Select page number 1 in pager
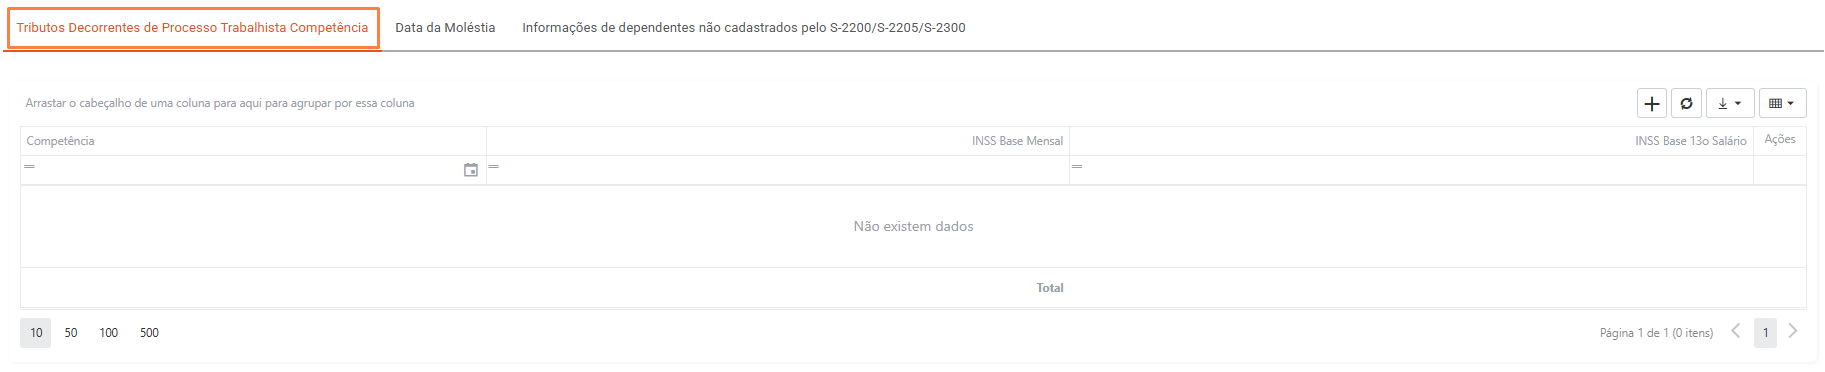The image size is (1825, 372). point(1765,333)
